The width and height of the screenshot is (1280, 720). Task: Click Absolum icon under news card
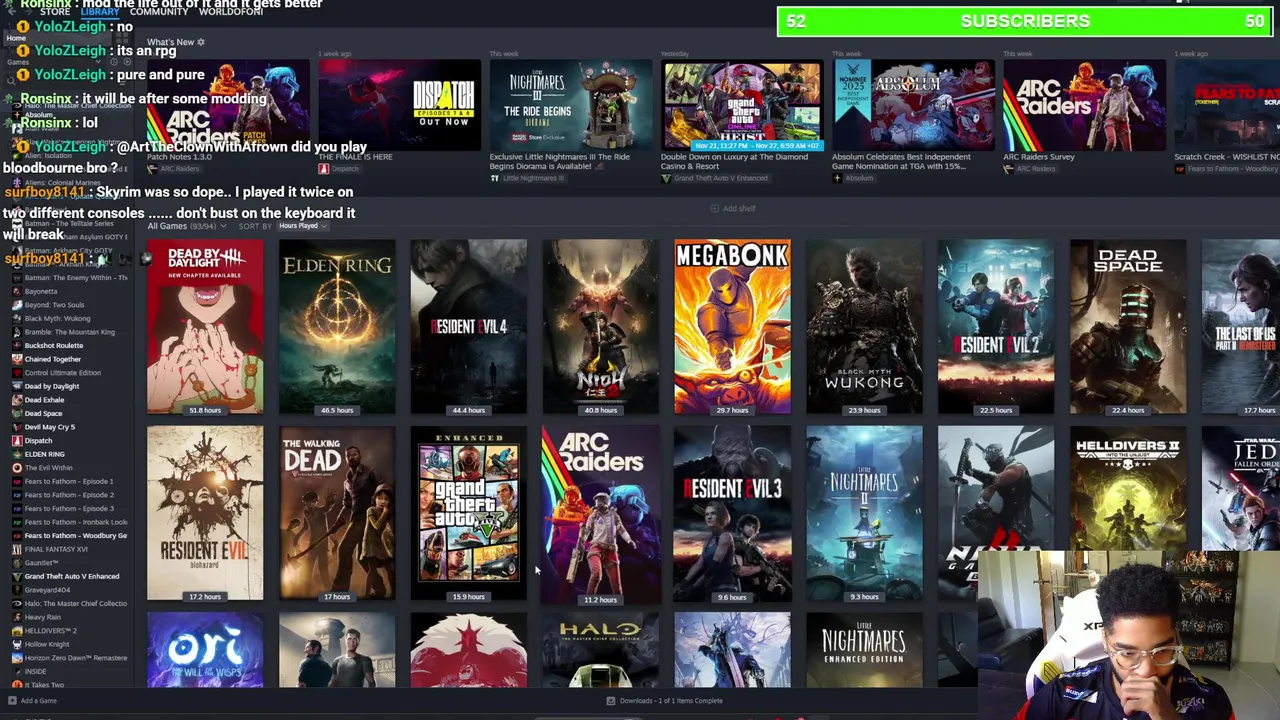pos(837,178)
